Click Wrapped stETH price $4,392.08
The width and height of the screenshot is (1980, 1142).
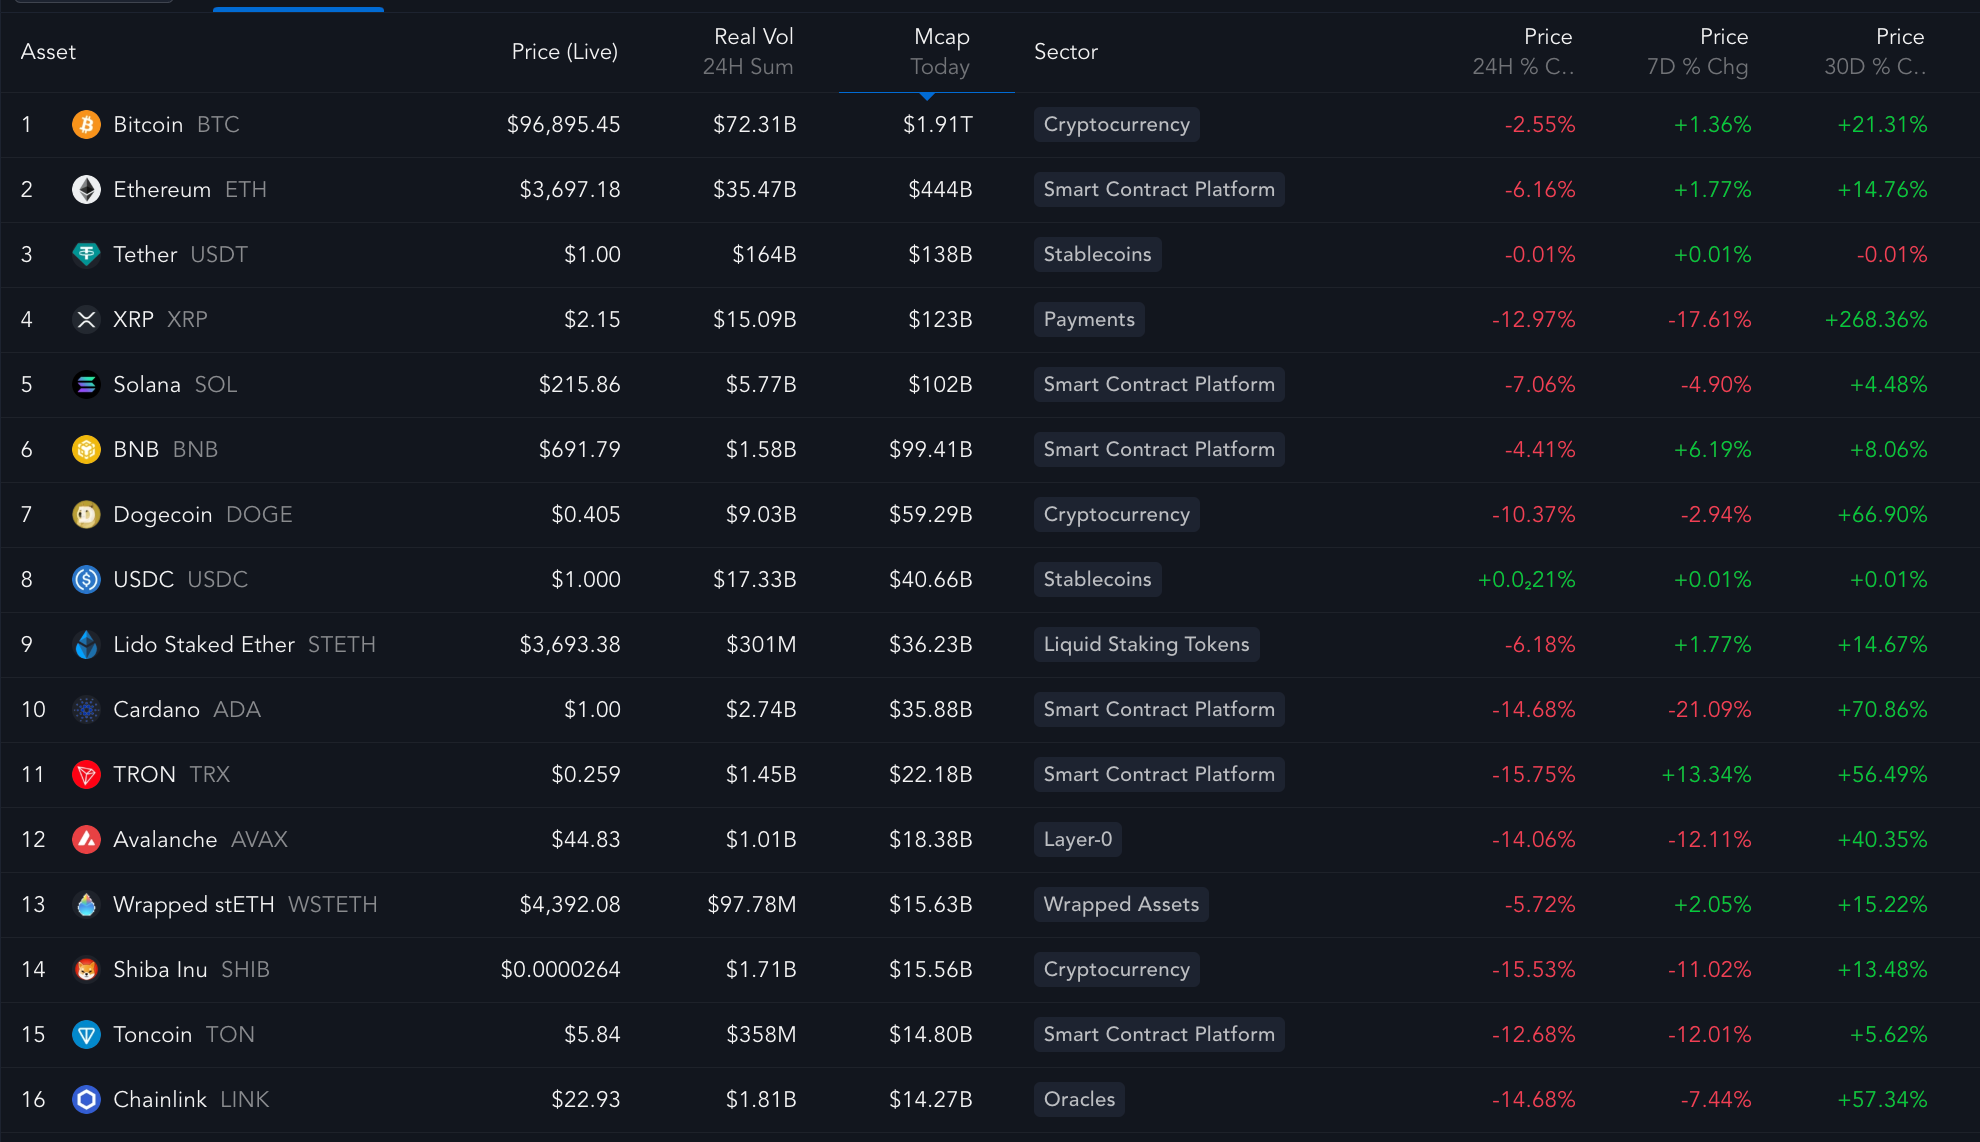pyautogui.click(x=570, y=905)
